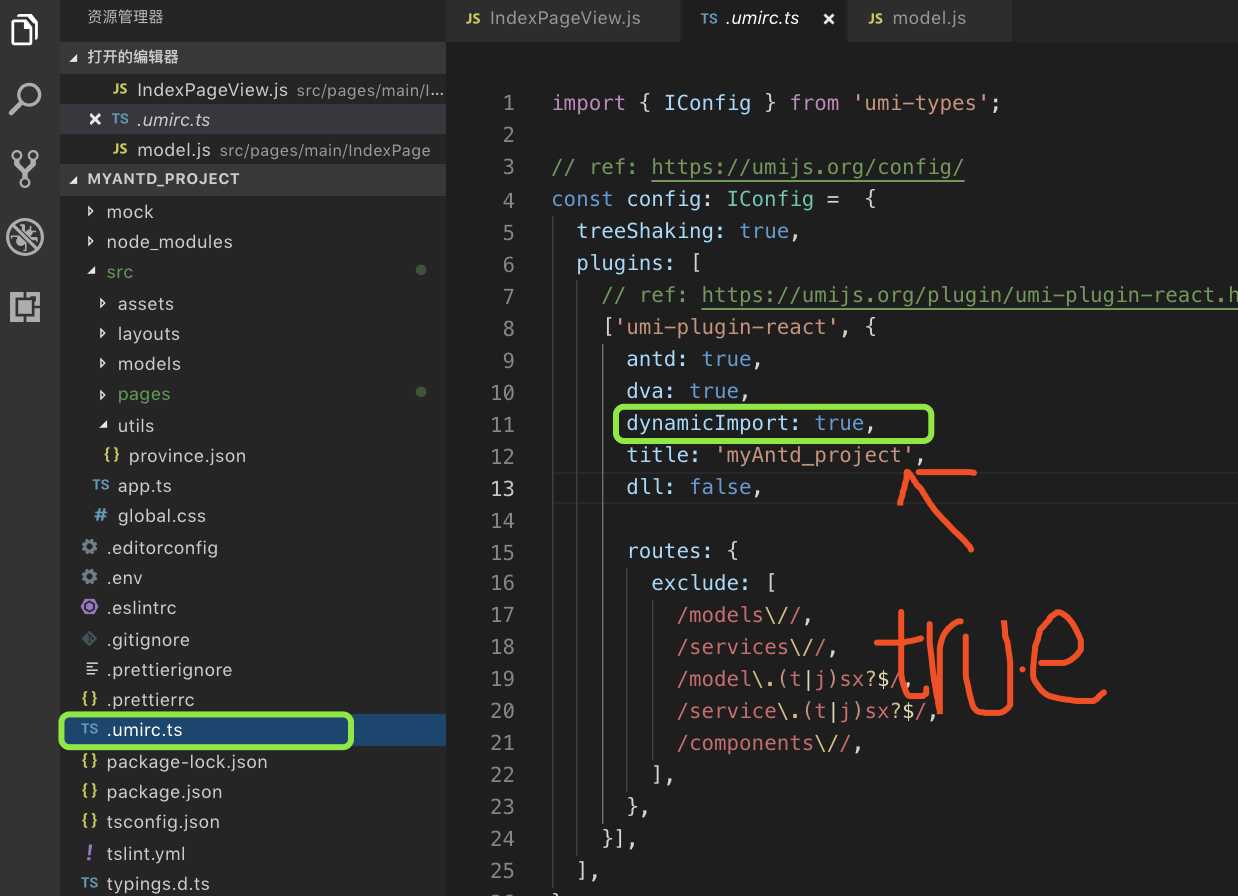Place cursor on 'dynamicImport: true' line
Viewport: 1238px width, 896px height.
pos(751,423)
